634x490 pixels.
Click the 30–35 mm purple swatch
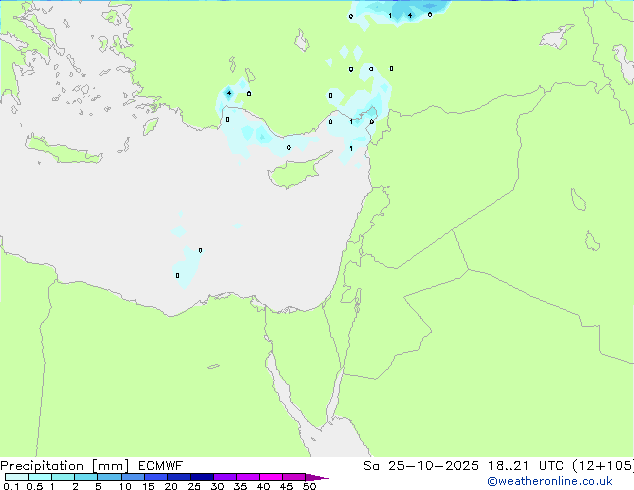[224, 477]
